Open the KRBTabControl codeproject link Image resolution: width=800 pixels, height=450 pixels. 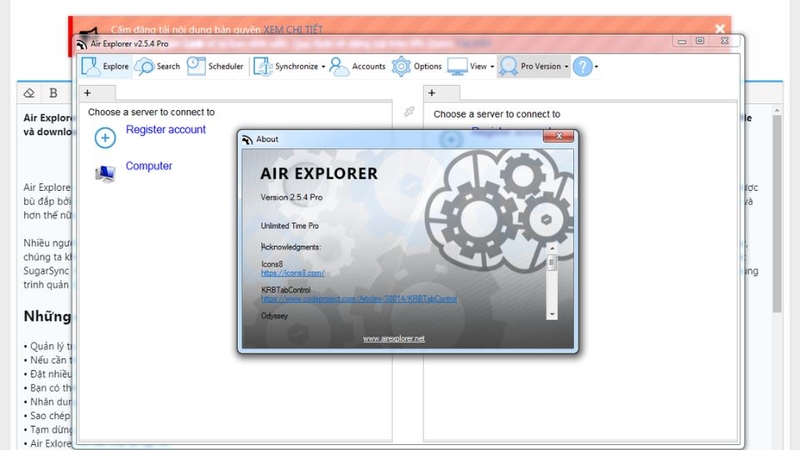point(359,298)
